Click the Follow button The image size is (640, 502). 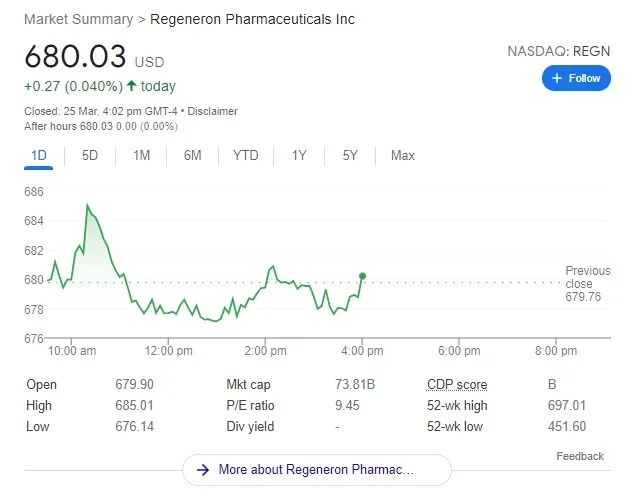(576, 78)
